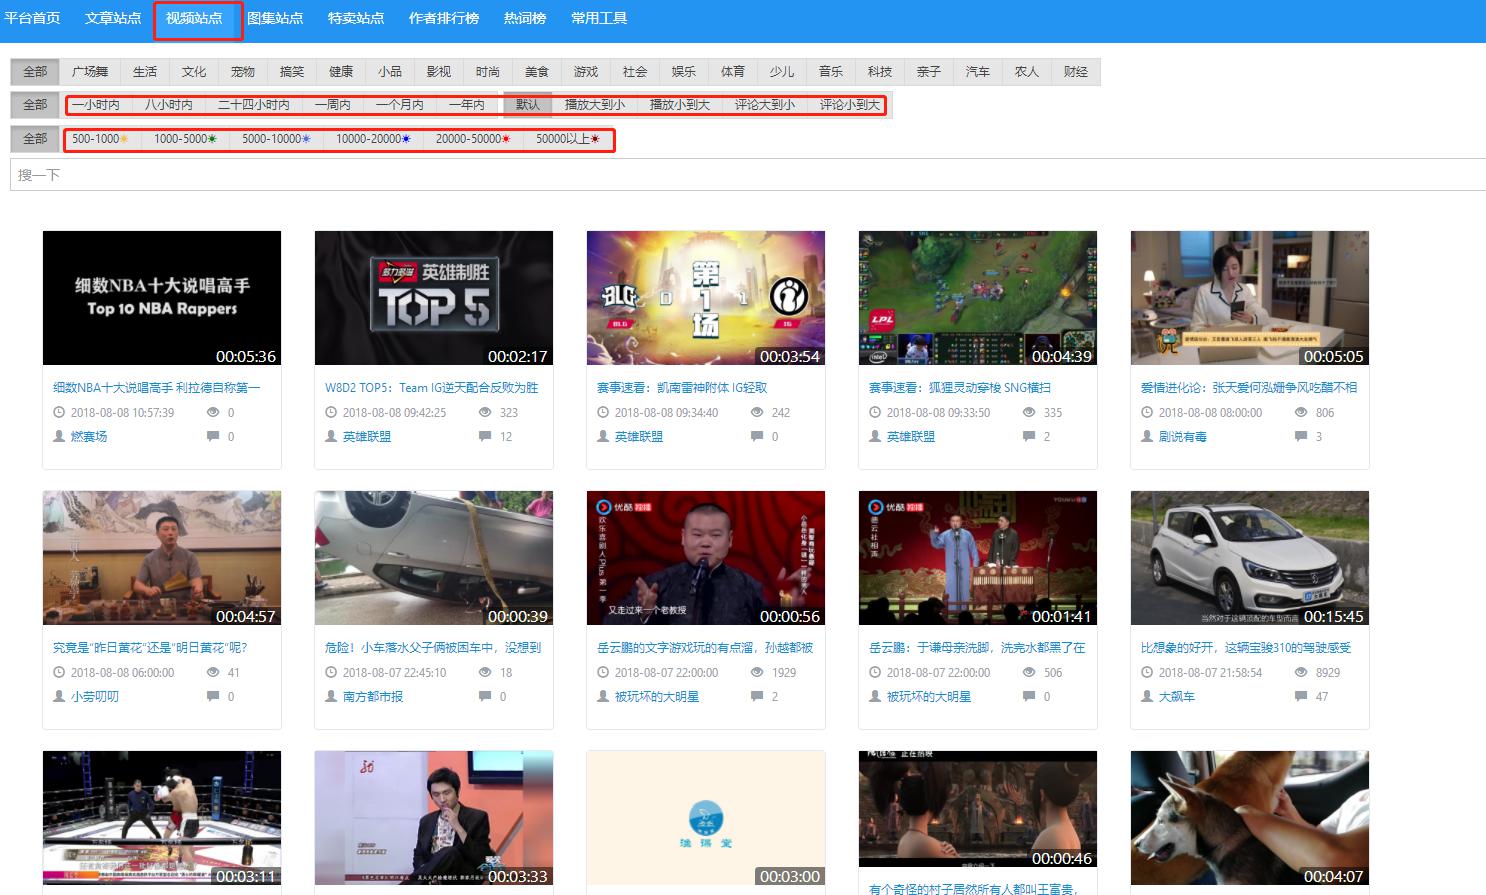Open the video title link 细数NBA十大说唱高手
This screenshot has height=895, width=1486.
(x=156, y=387)
